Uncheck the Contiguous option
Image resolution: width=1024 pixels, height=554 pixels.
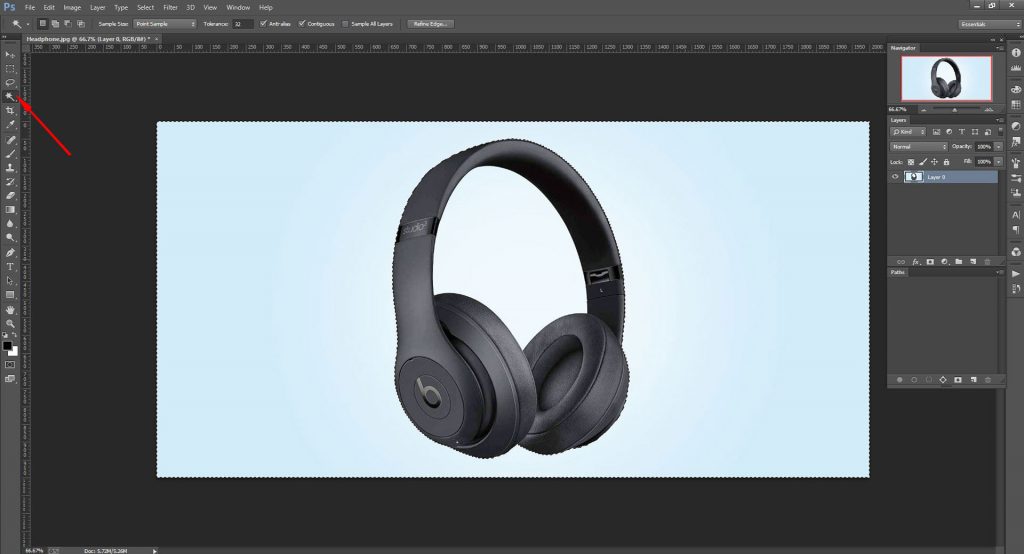(x=302, y=24)
